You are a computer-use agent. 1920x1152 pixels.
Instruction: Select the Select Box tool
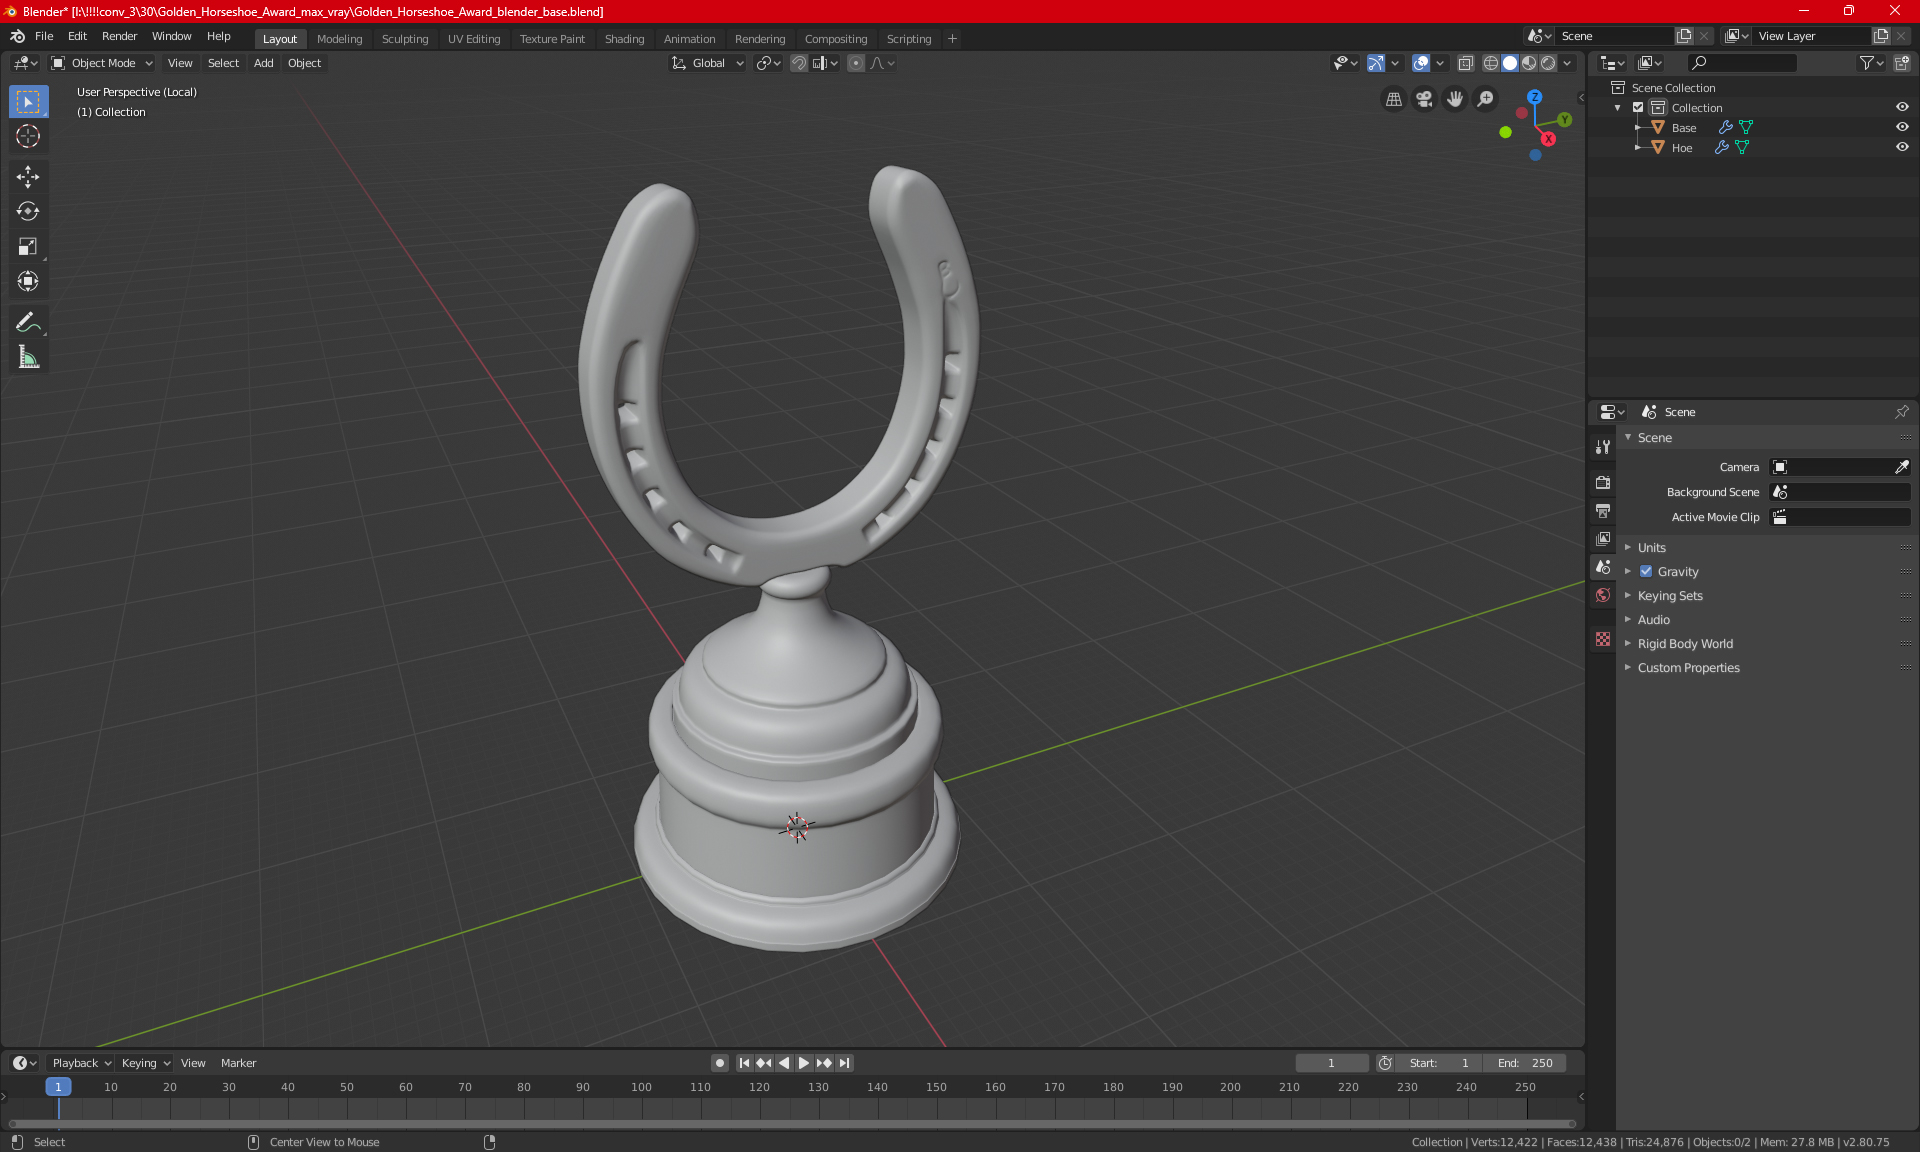28,102
